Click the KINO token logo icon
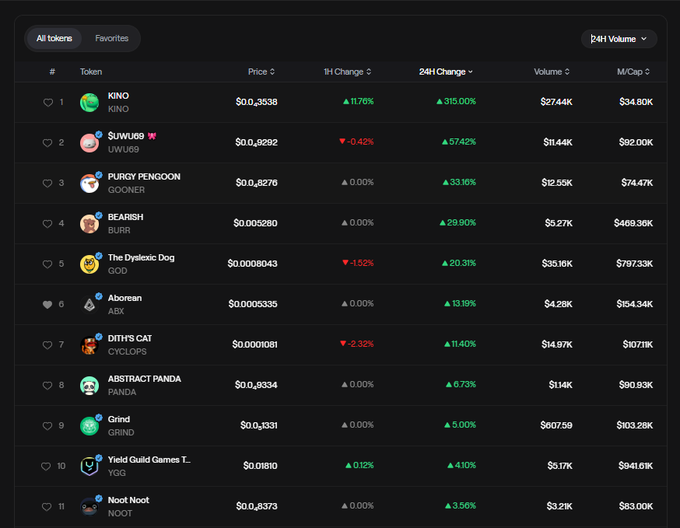The height and width of the screenshot is (528, 680). 89,103
